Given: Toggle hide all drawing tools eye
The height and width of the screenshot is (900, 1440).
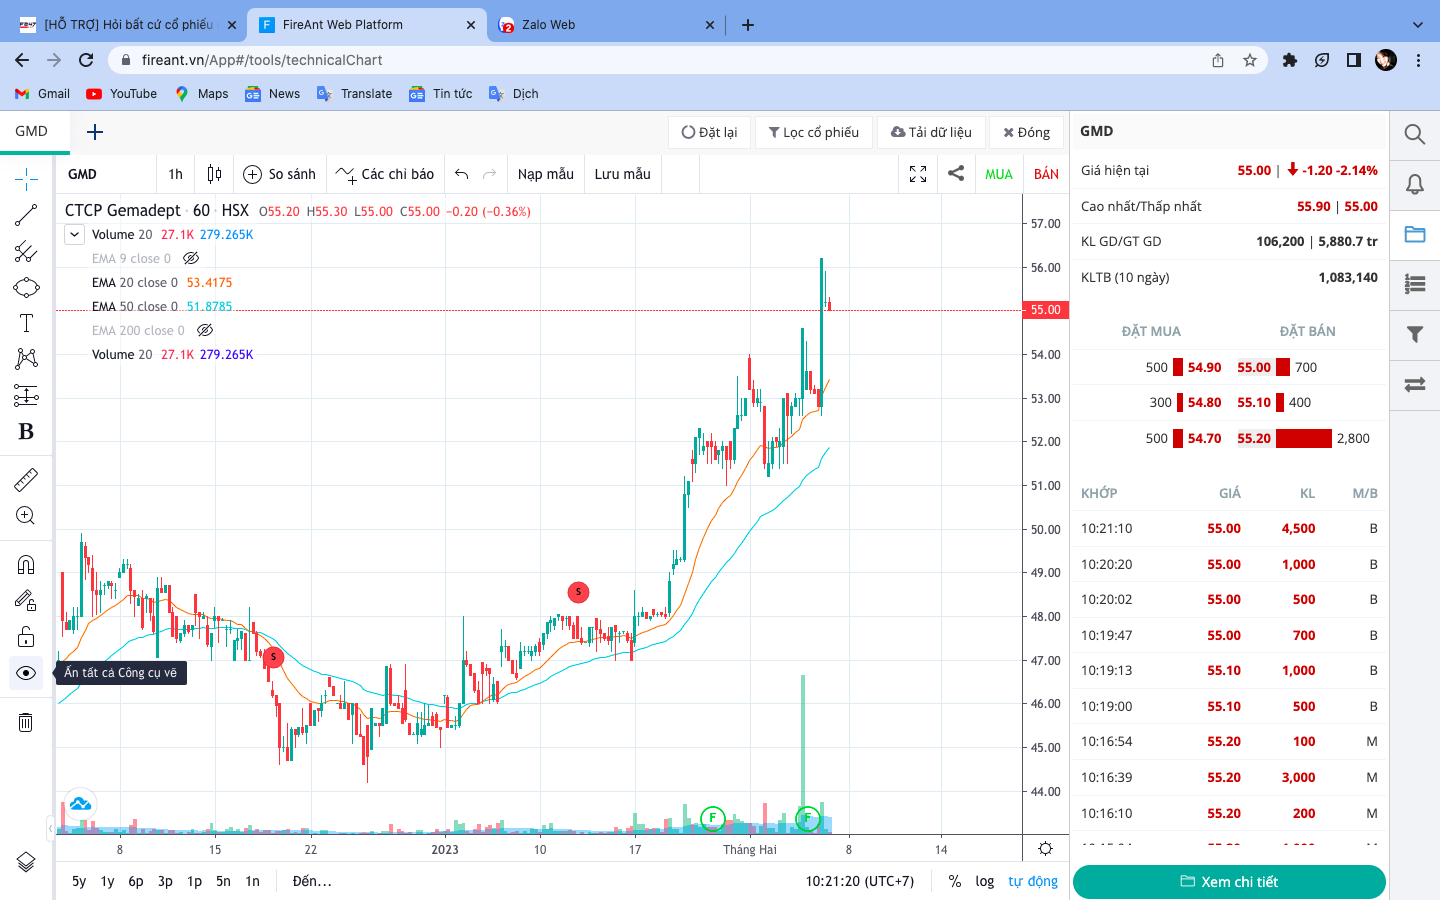Looking at the screenshot, I should coord(26,673).
